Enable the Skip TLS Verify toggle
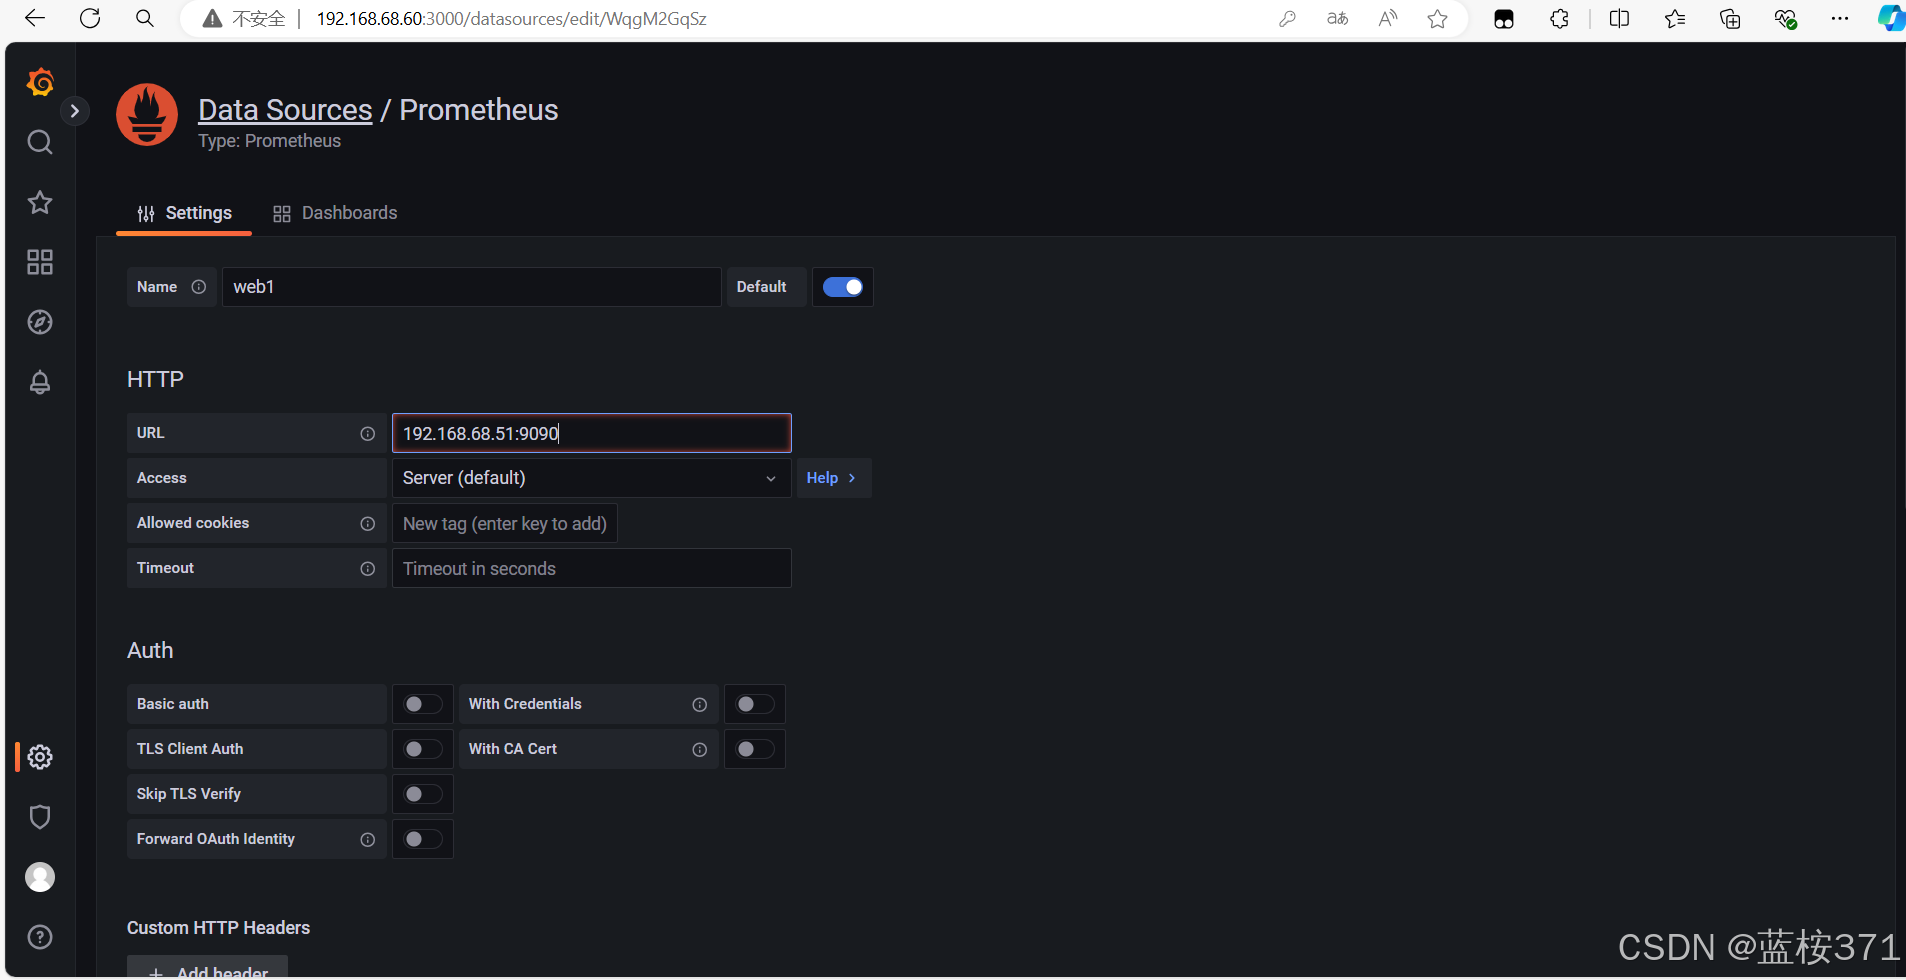This screenshot has width=1906, height=980. (x=423, y=794)
